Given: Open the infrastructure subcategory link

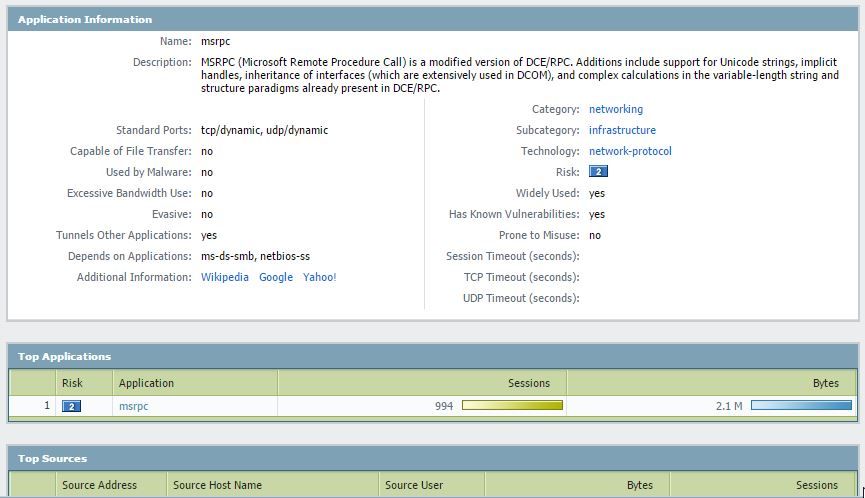Looking at the screenshot, I should coord(622,130).
